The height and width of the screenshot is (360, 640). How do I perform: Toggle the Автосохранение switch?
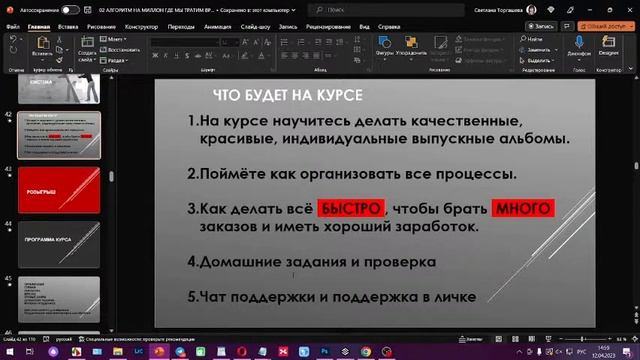coord(70,10)
